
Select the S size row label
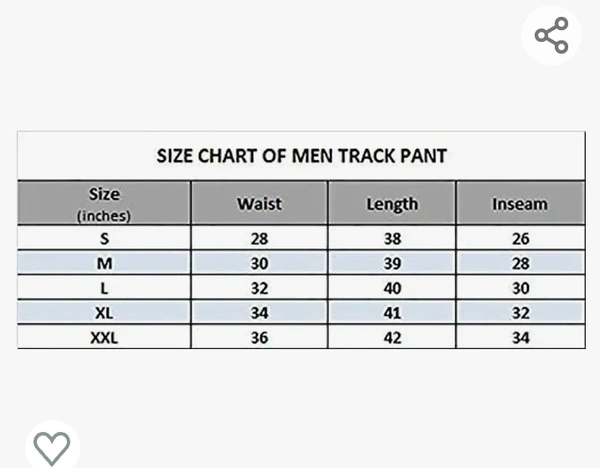[x=104, y=238]
